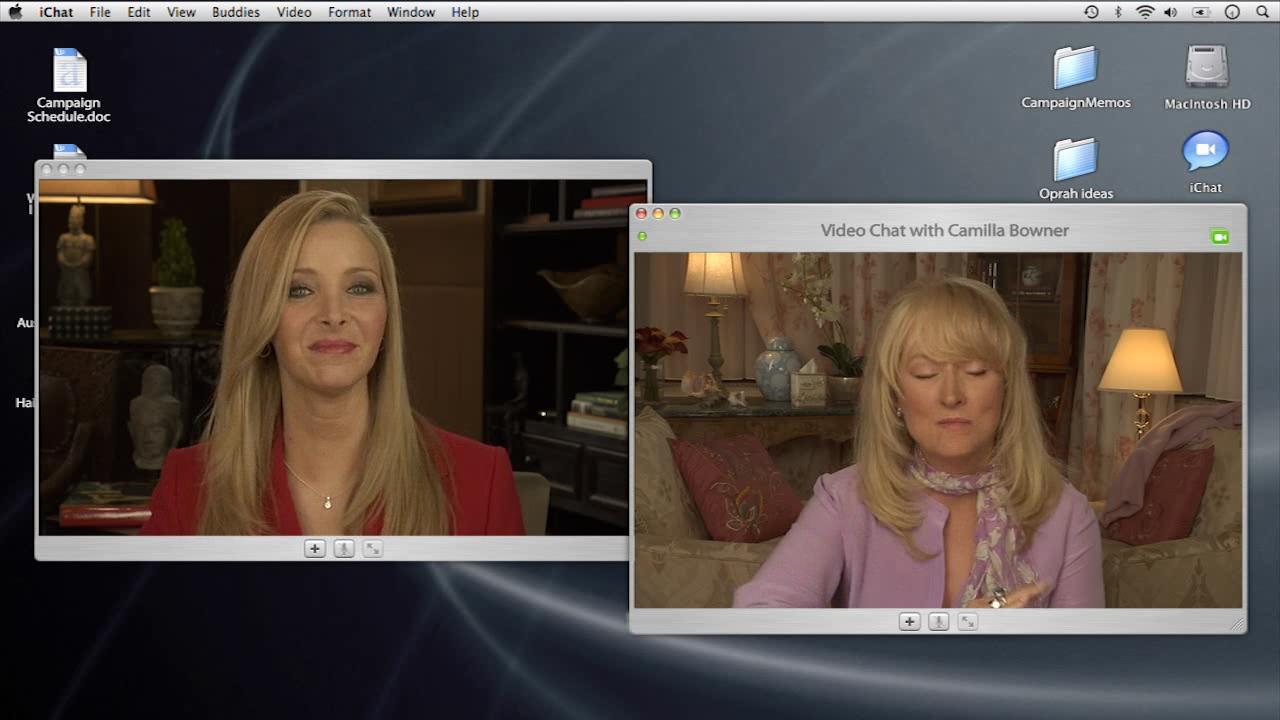Screen dimensions: 1280x720
Task: Close the Camilla Bowner video chat window
Action: click(x=642, y=213)
